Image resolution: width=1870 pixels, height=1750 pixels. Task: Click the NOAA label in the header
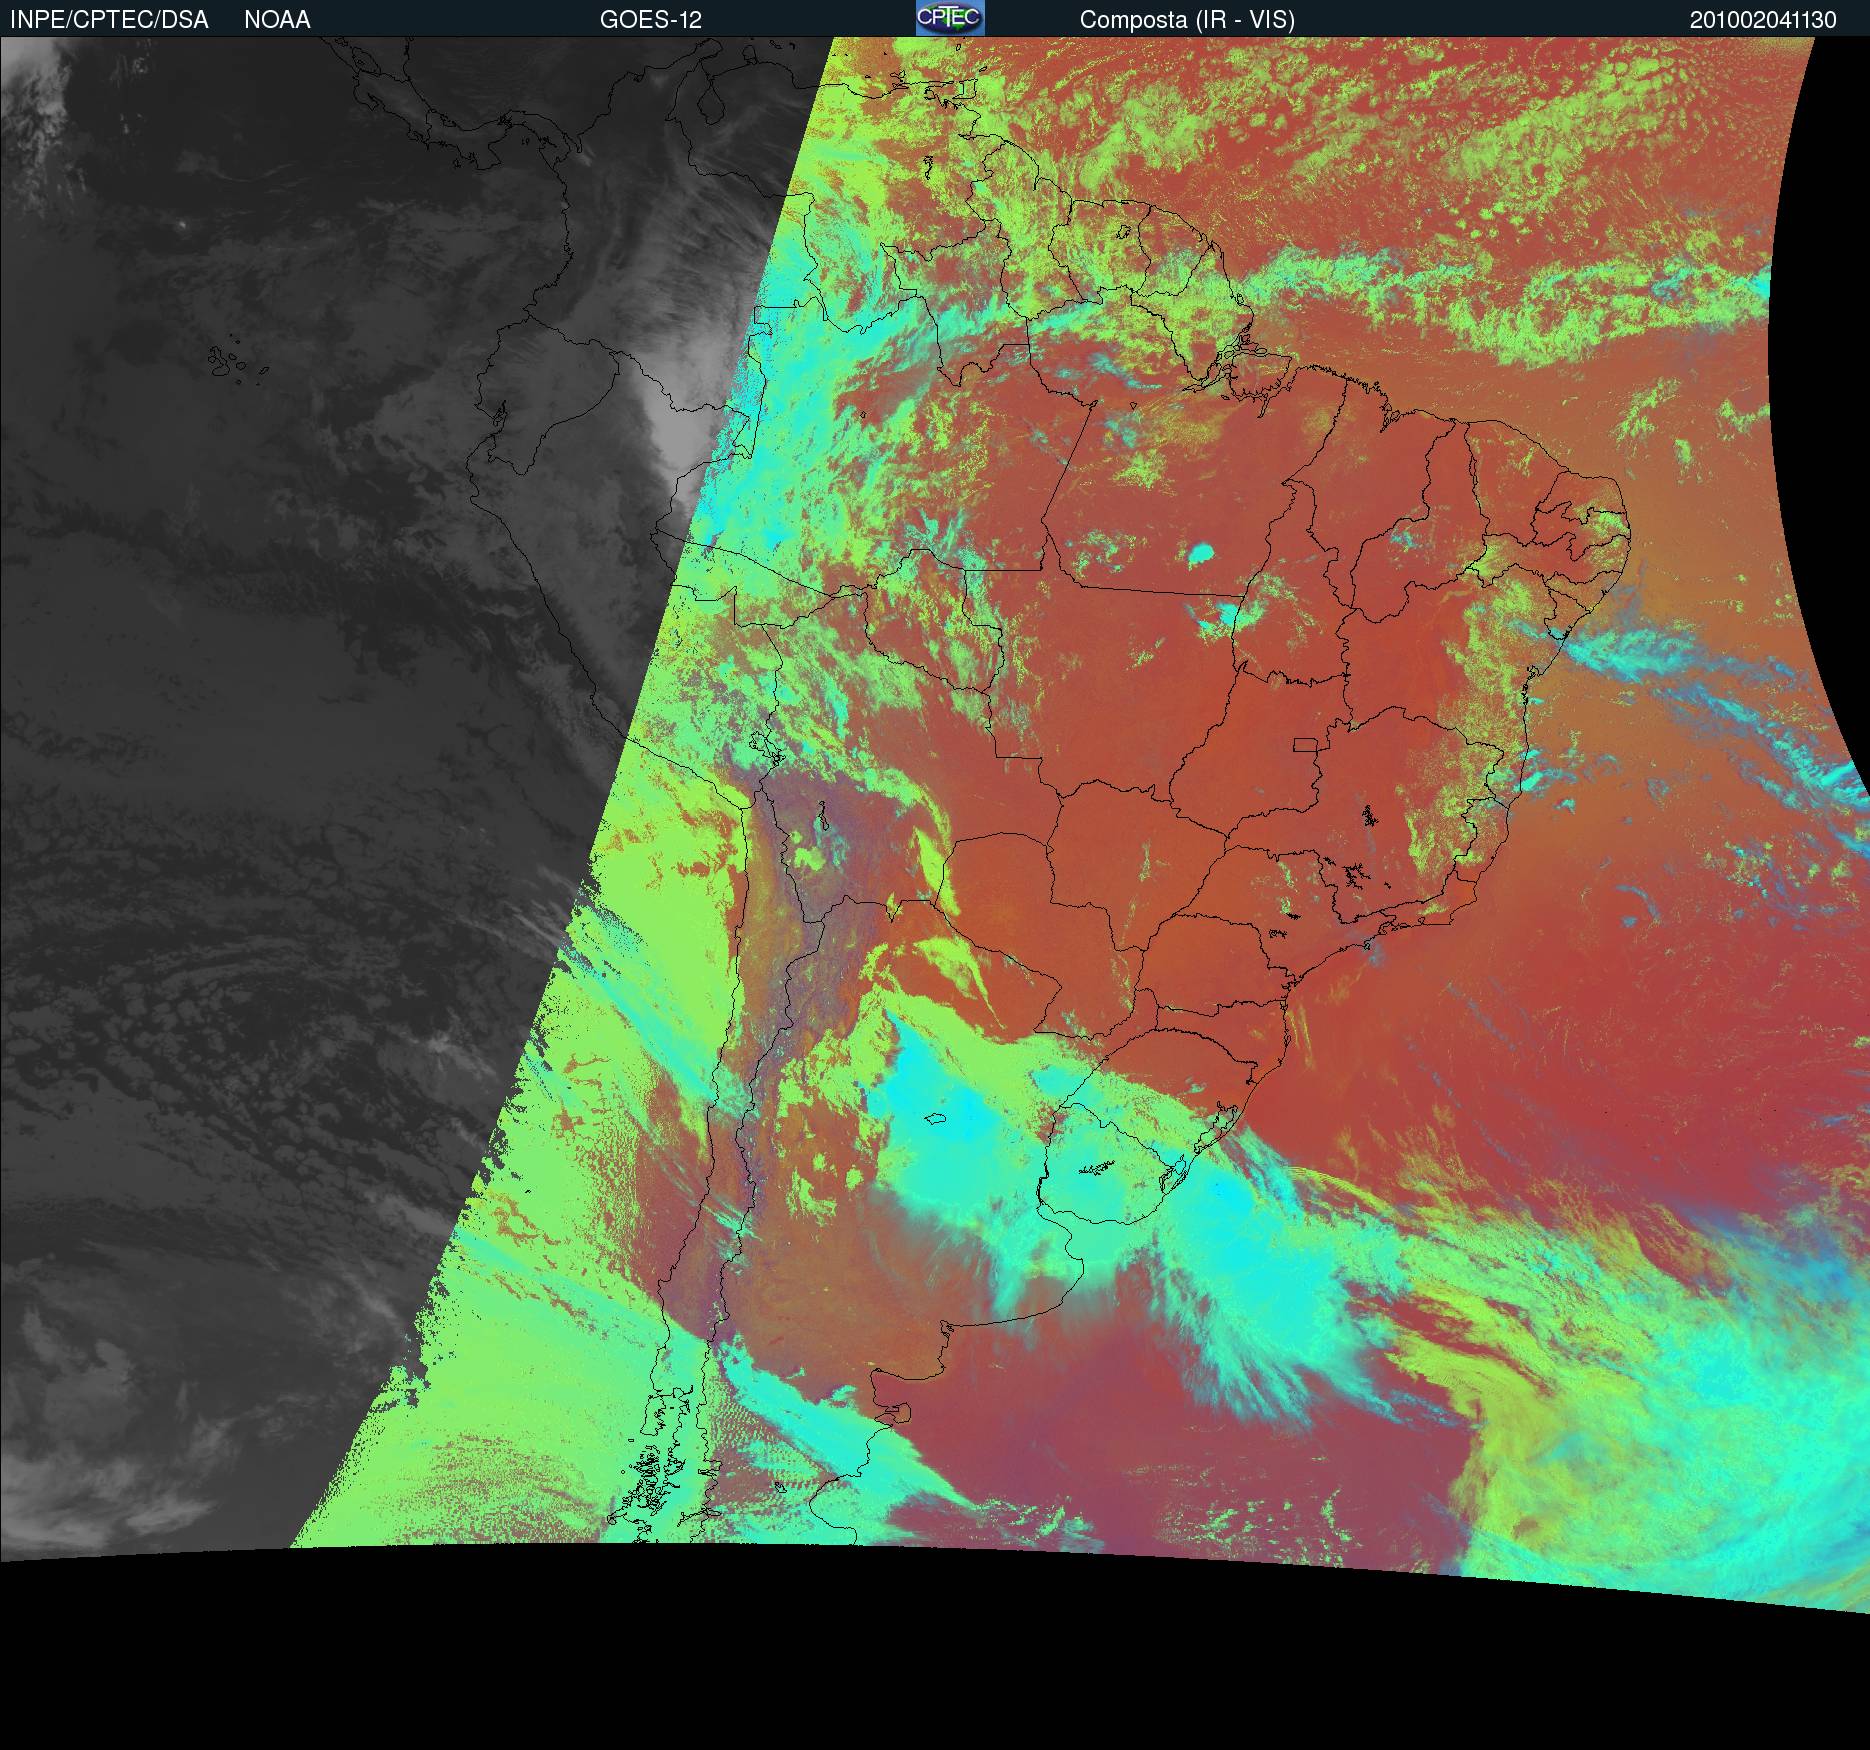click(277, 20)
